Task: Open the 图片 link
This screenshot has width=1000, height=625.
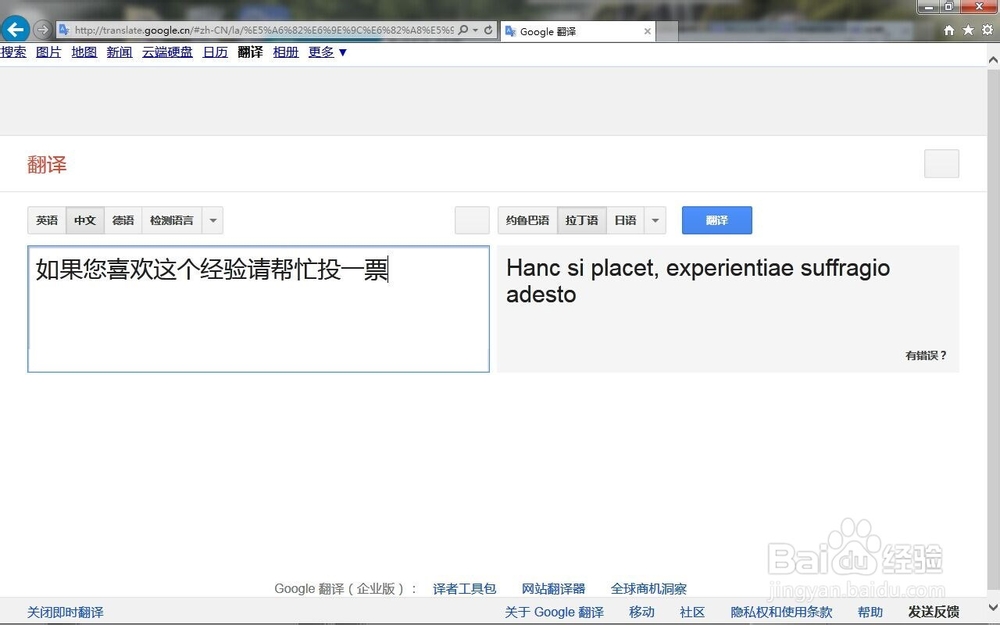Action: (x=48, y=52)
